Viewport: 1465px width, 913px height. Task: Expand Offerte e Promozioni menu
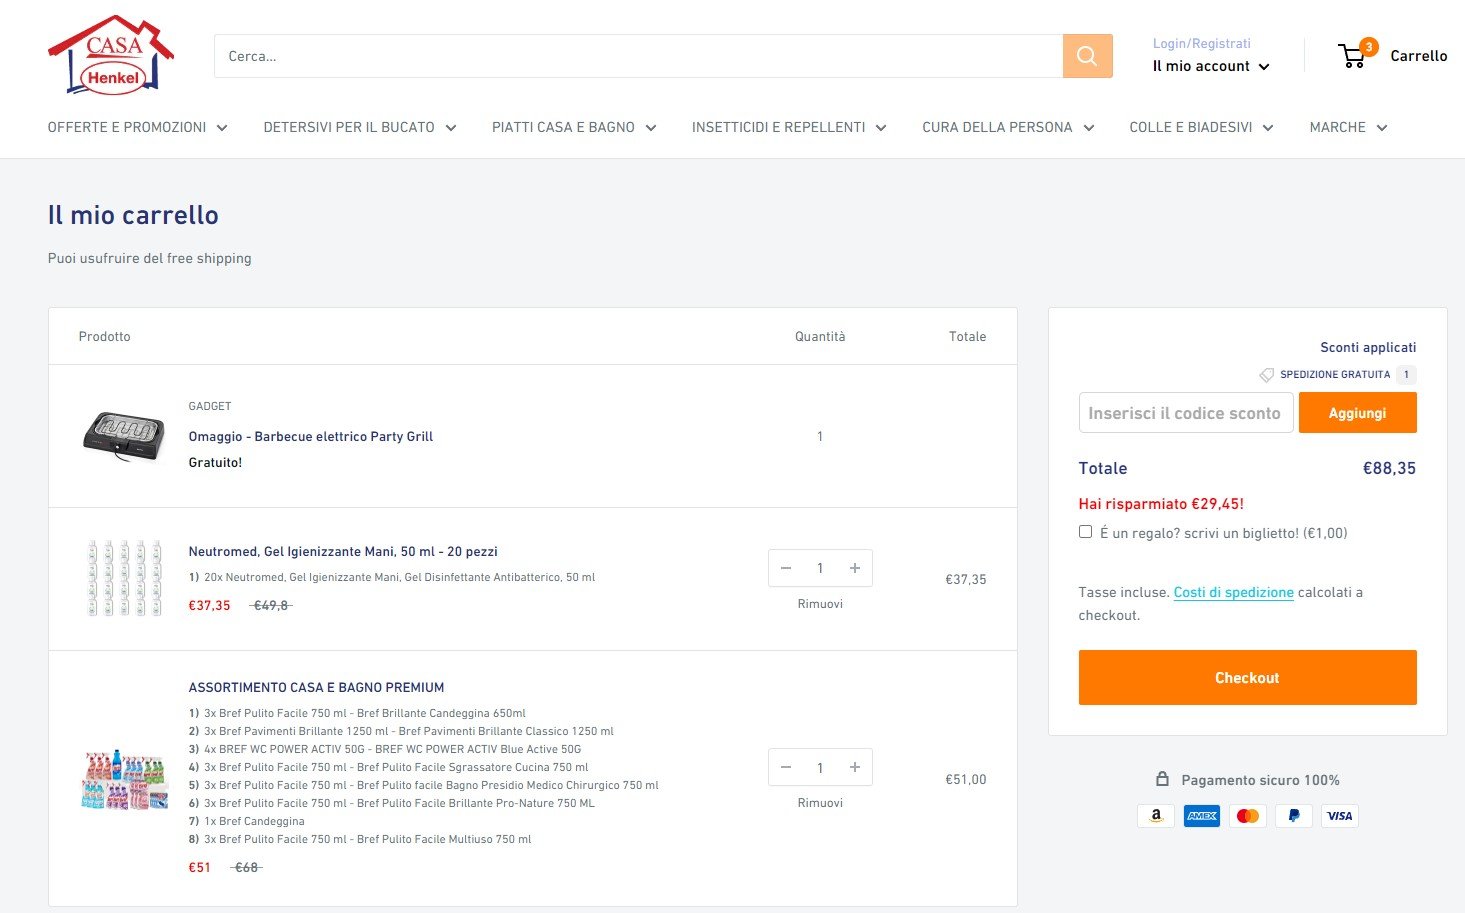click(137, 127)
